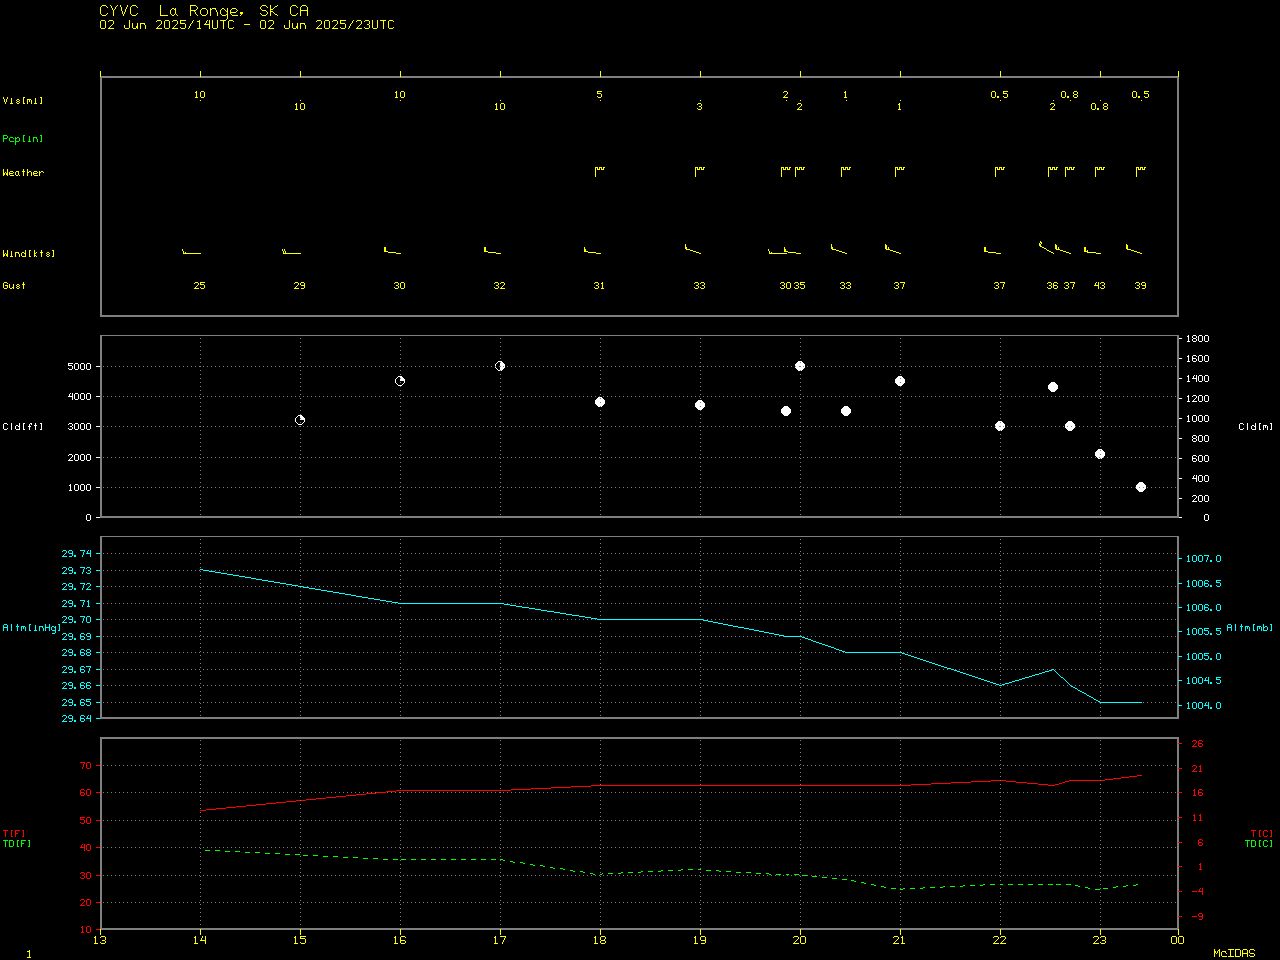Click the McIDAS credit text
The height and width of the screenshot is (960, 1280).
click(1234, 954)
